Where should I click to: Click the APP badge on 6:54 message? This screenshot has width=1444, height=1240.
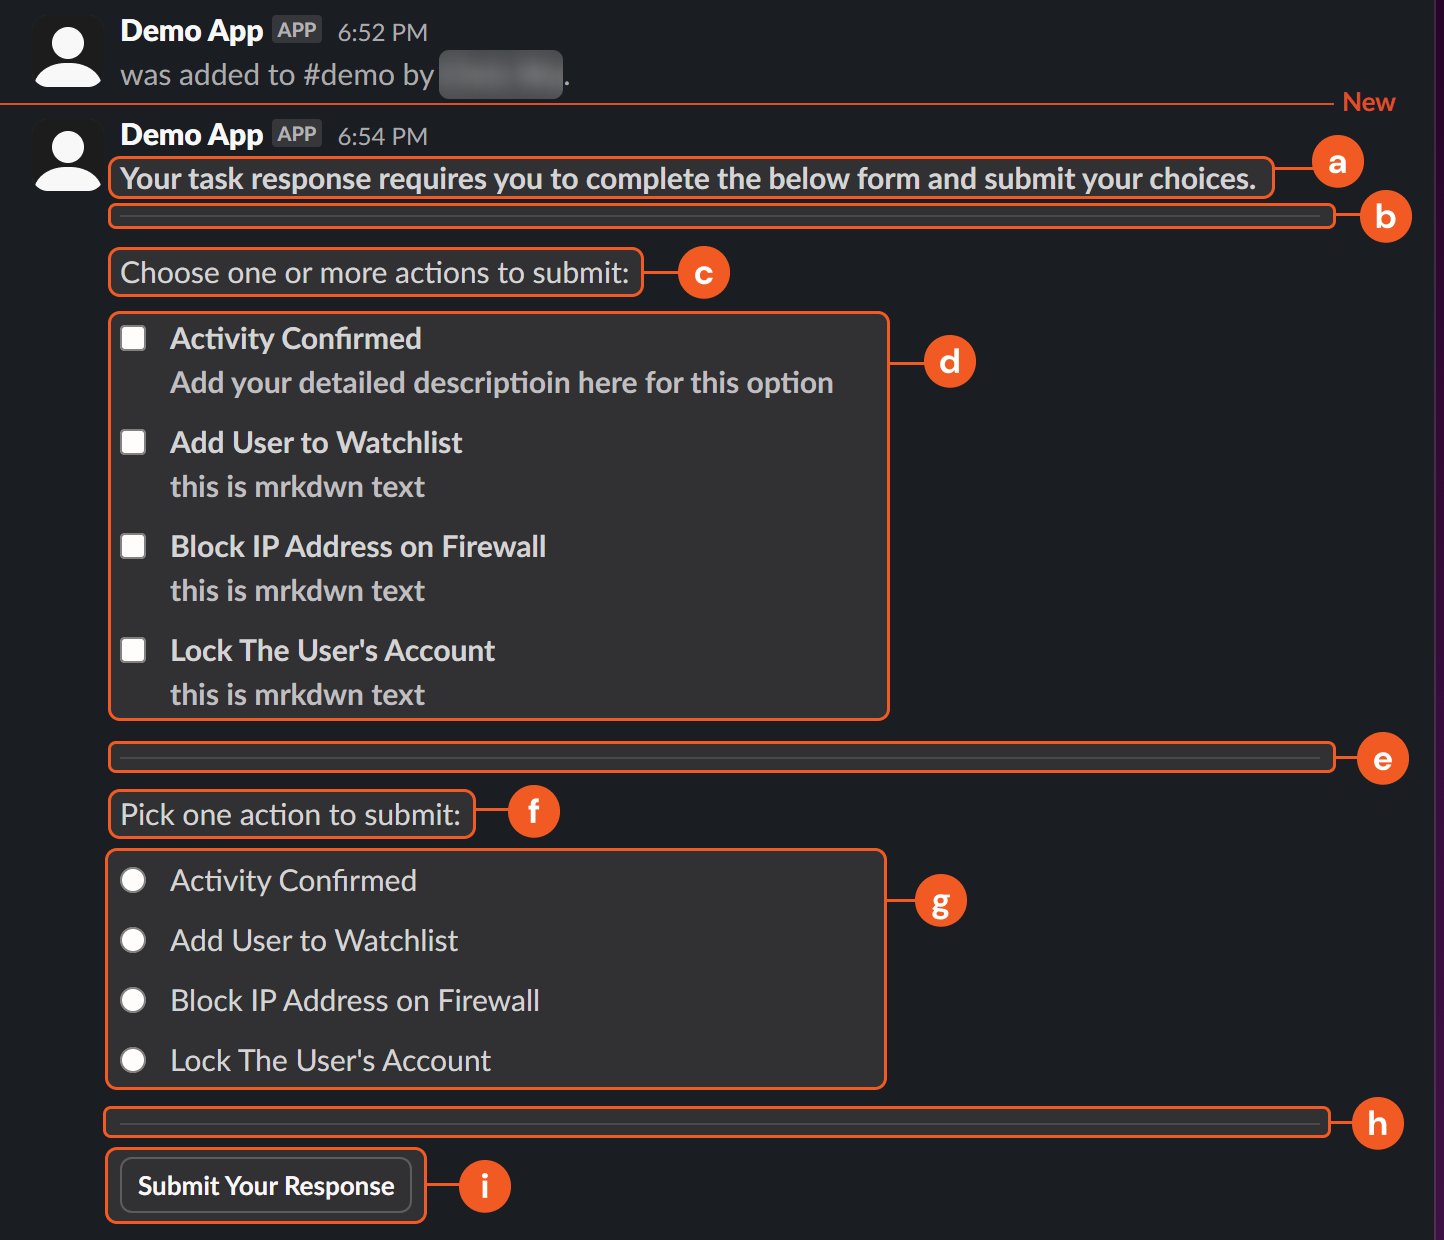tap(297, 135)
